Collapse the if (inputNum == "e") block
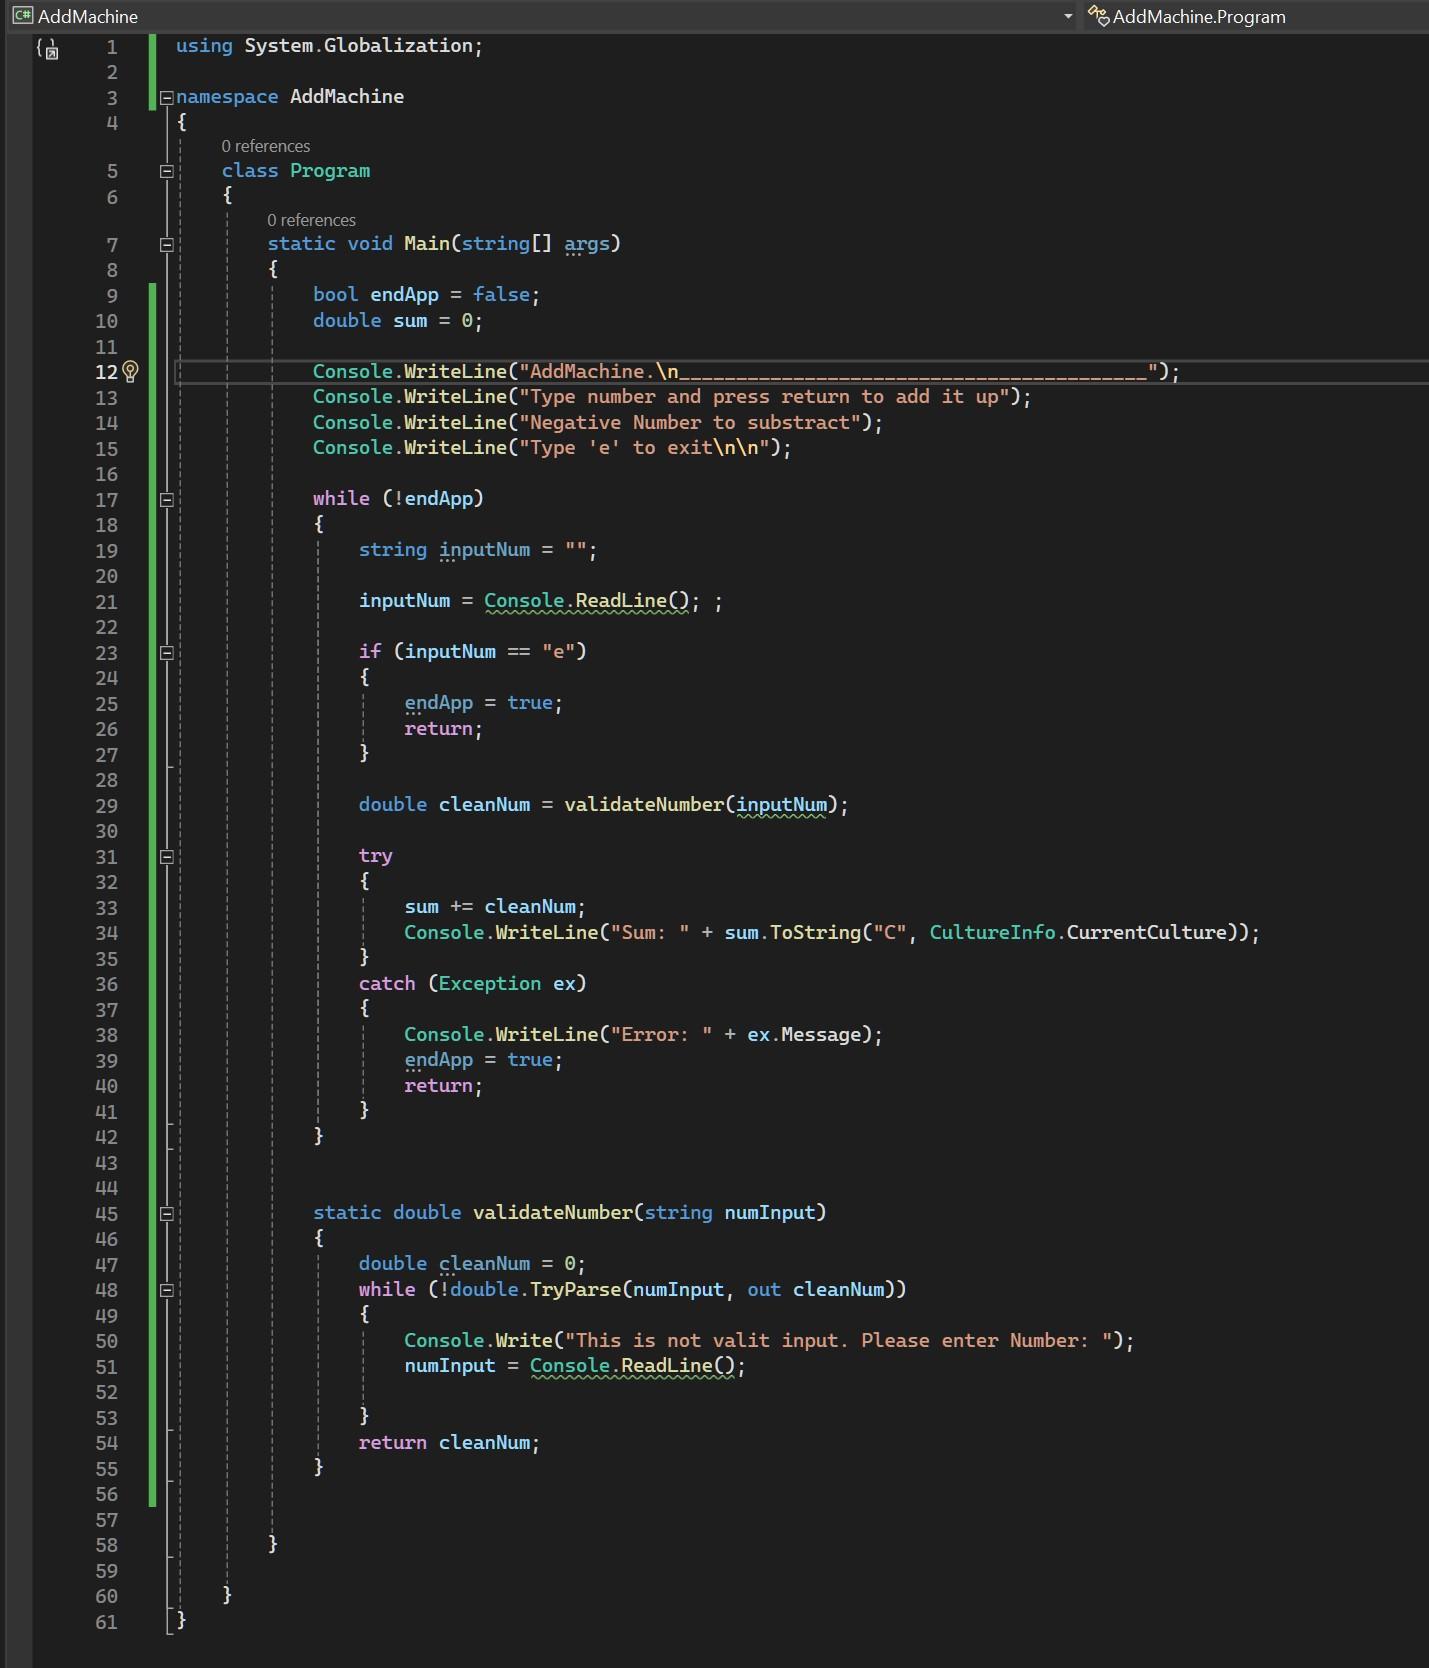1429x1668 pixels. pos(167,652)
